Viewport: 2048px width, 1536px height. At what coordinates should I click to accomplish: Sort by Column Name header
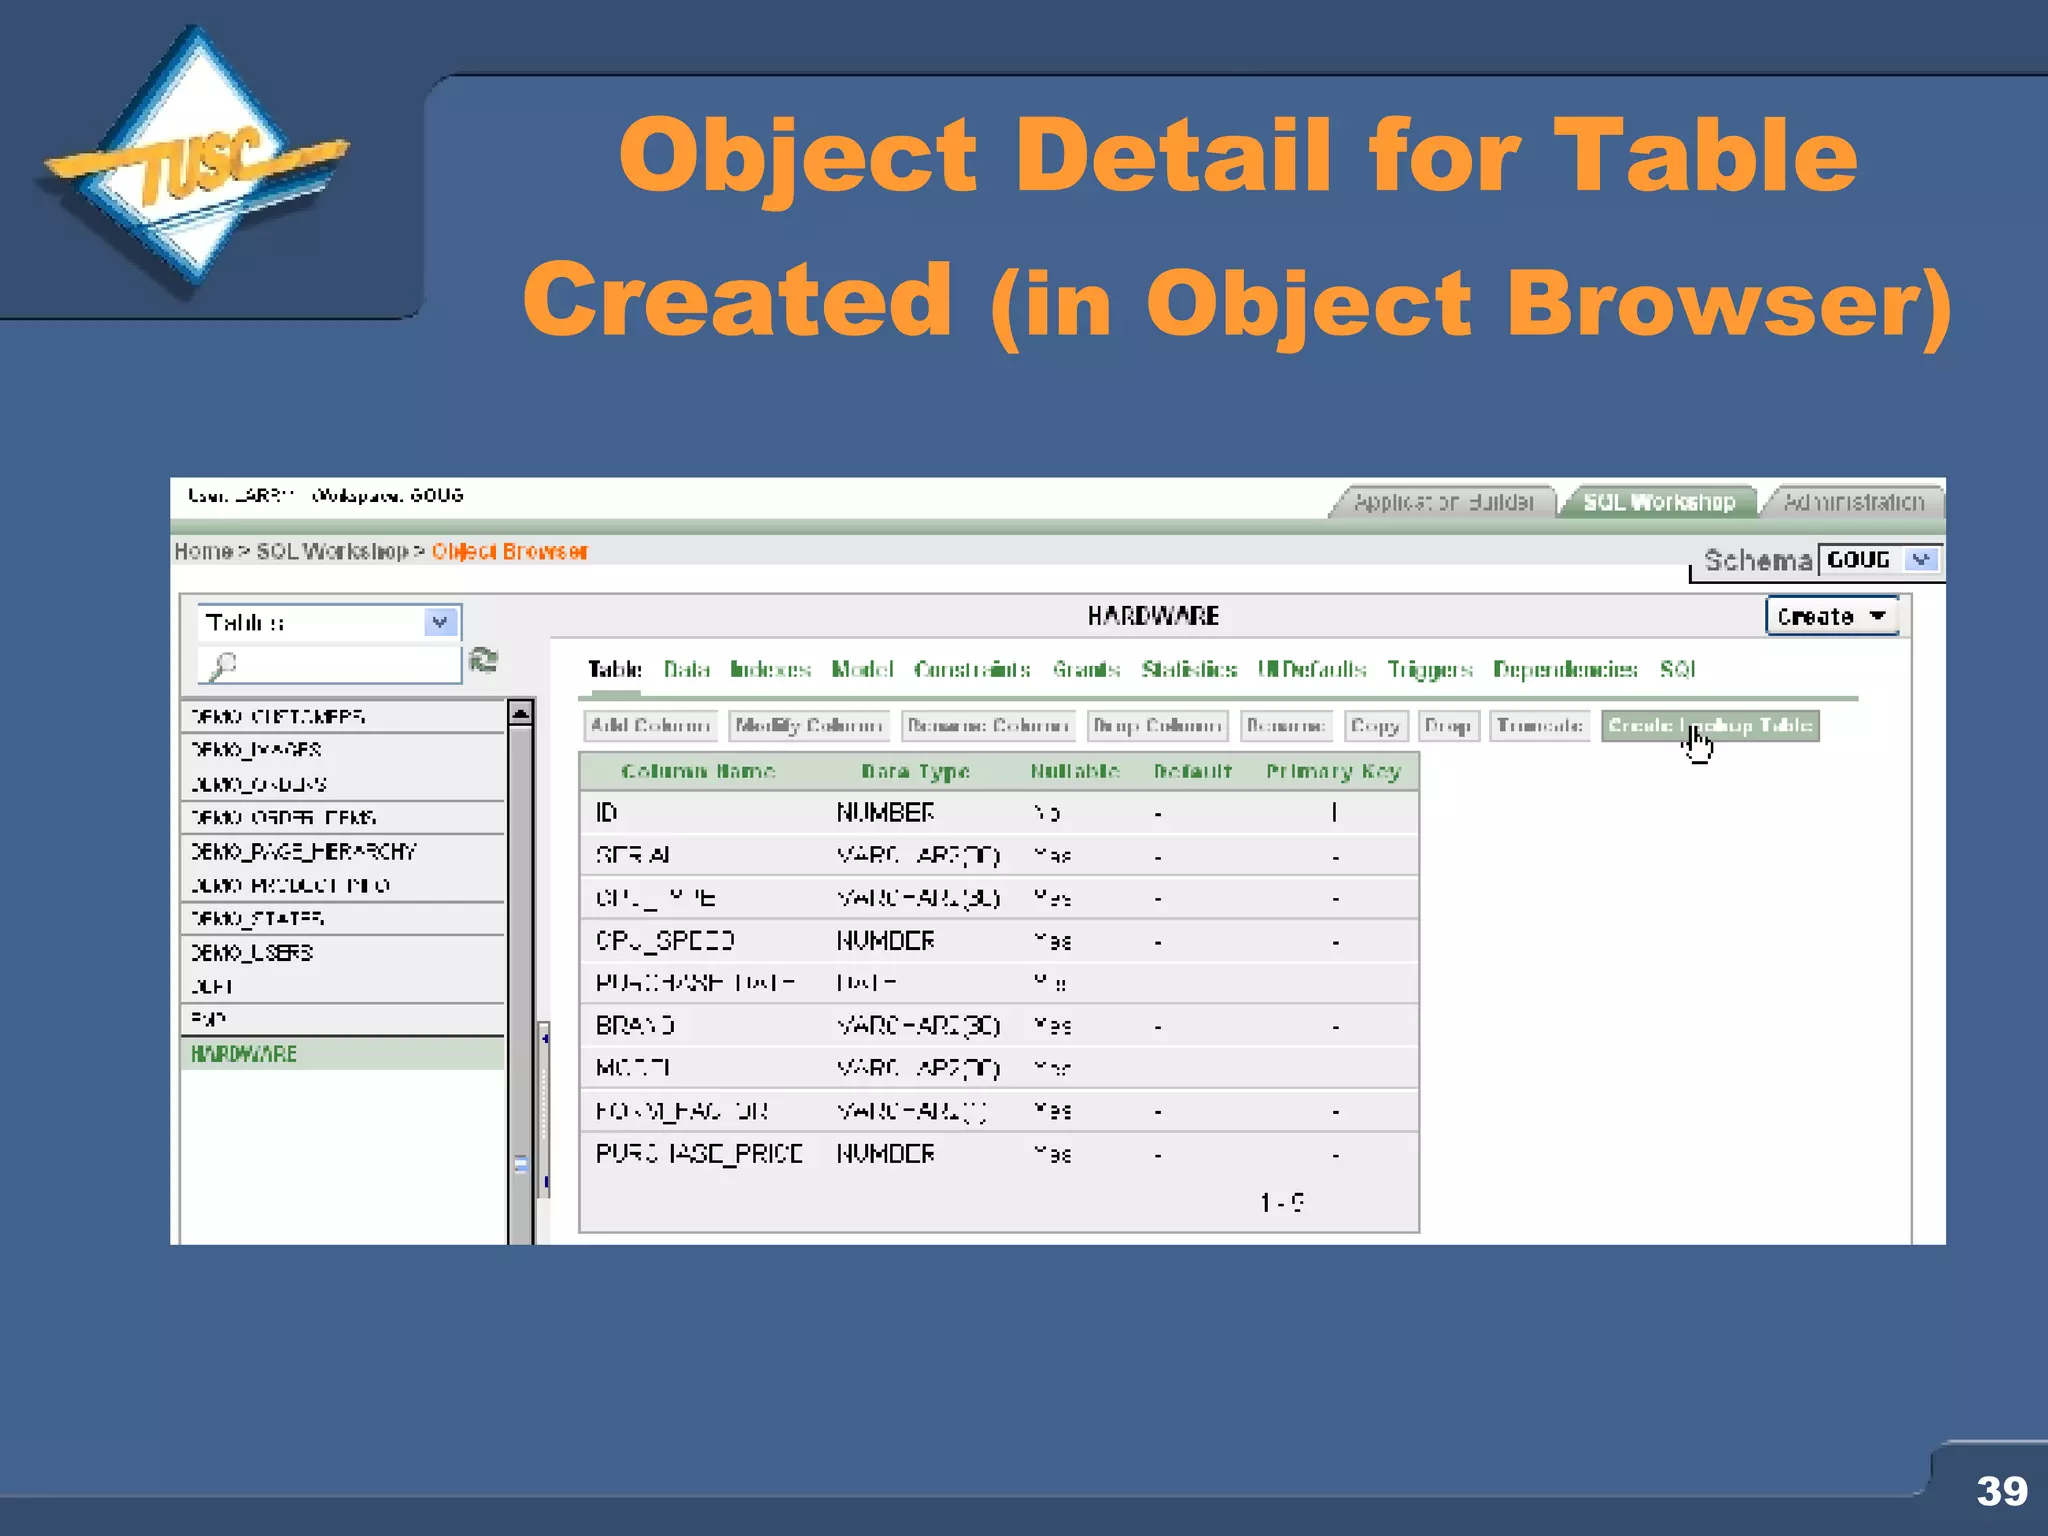tap(698, 771)
